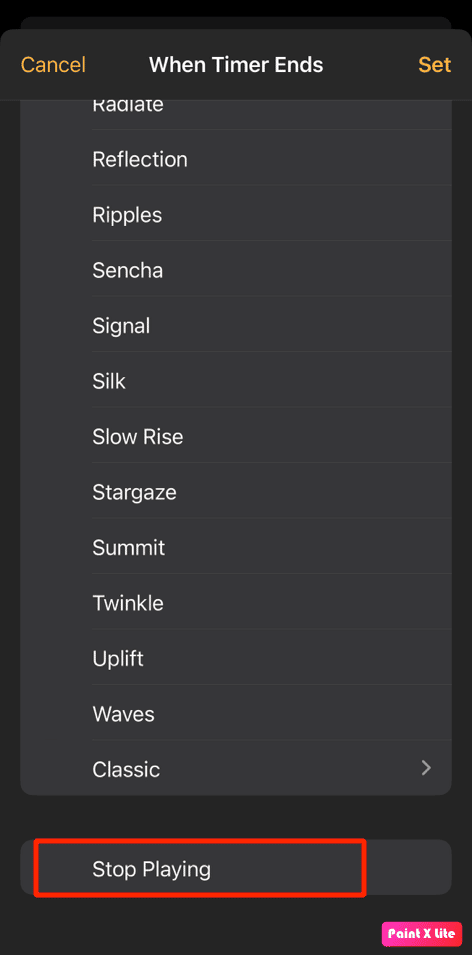472x955 pixels.
Task: Choose the Reflection sound
Action: click(236, 160)
